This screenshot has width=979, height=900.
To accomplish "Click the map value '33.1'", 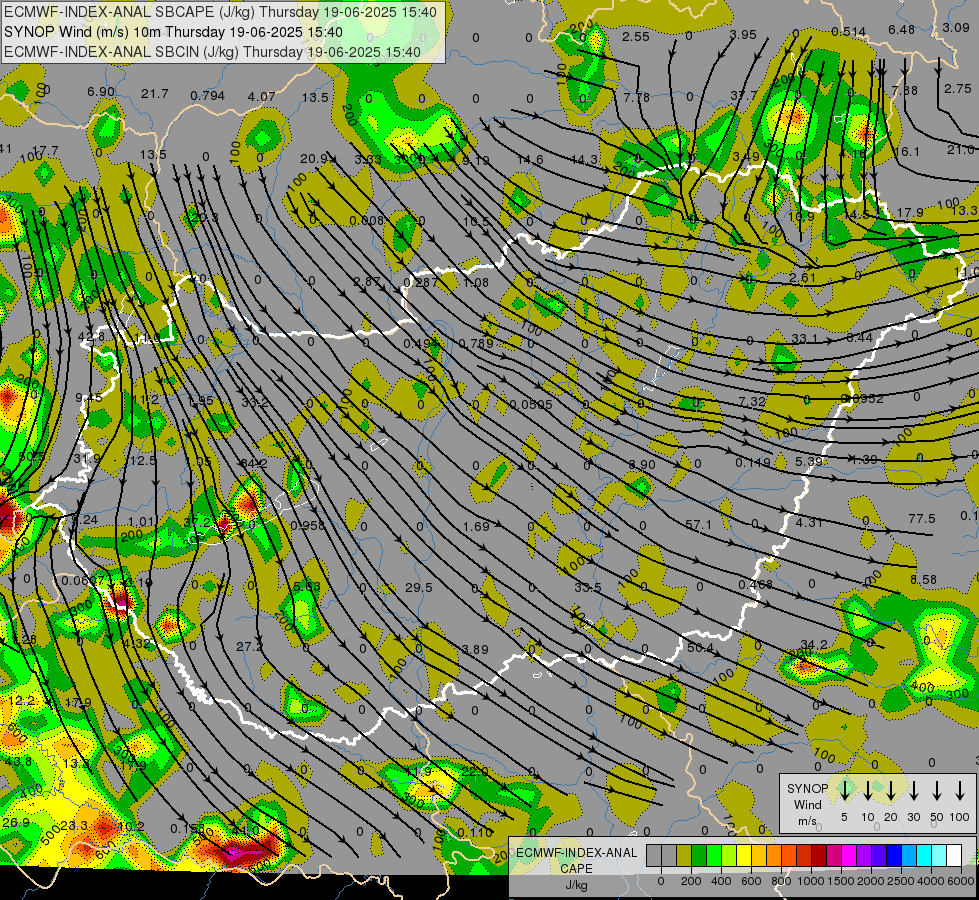I will point(804,339).
